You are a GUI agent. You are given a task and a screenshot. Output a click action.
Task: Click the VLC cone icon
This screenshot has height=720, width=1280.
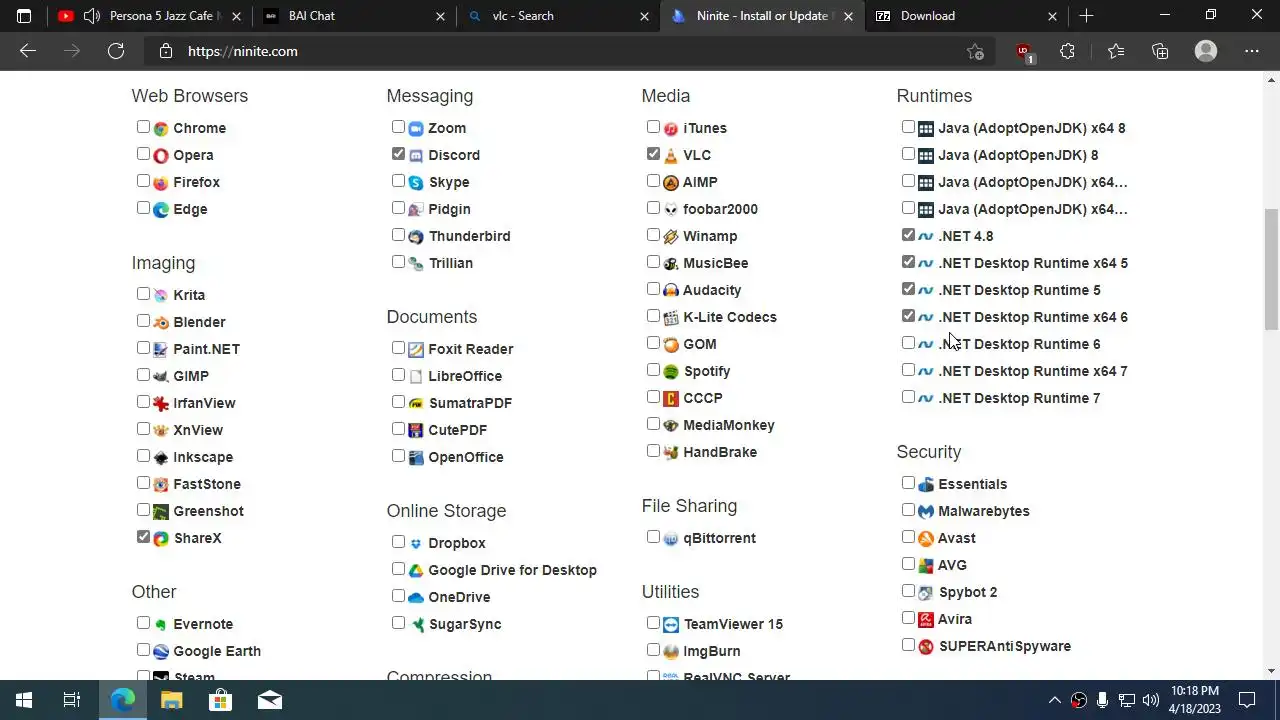point(670,155)
